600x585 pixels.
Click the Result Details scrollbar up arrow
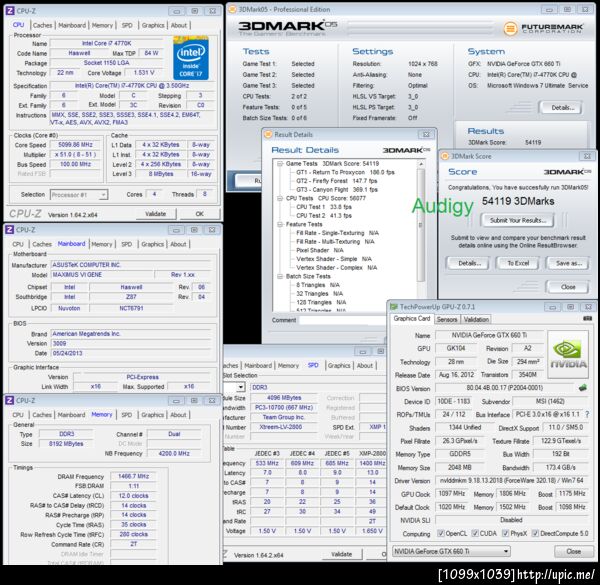click(x=421, y=164)
